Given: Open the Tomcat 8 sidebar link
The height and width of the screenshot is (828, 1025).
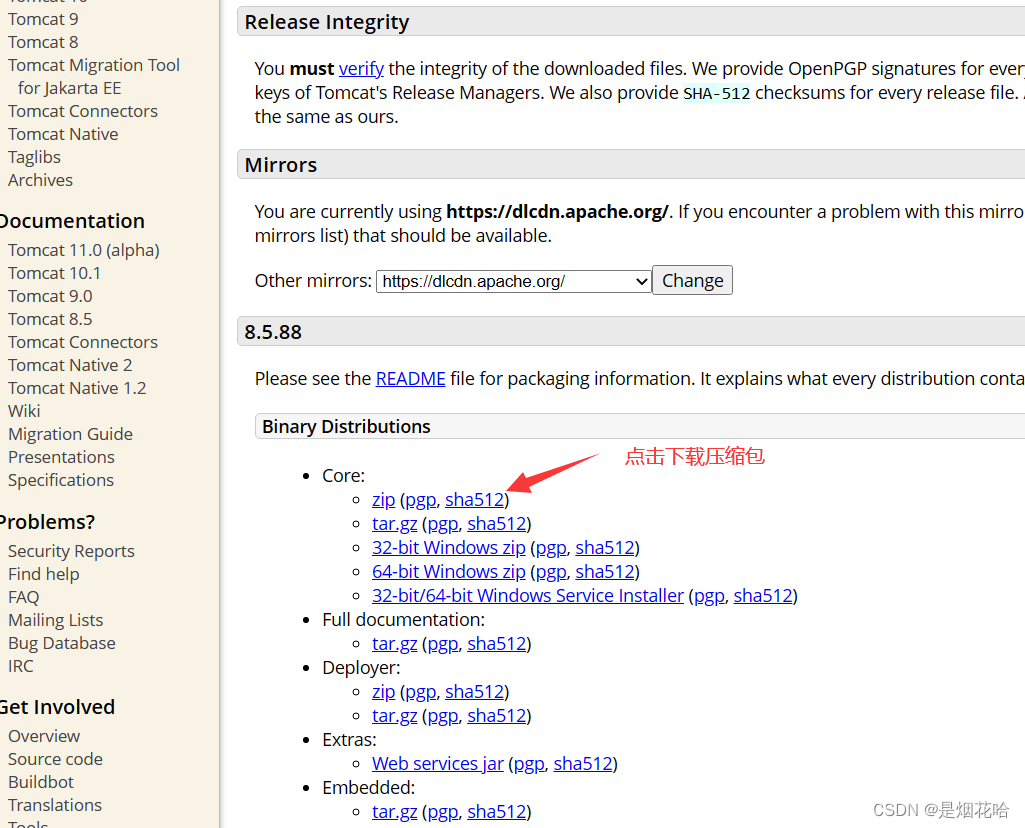Looking at the screenshot, I should [x=43, y=42].
